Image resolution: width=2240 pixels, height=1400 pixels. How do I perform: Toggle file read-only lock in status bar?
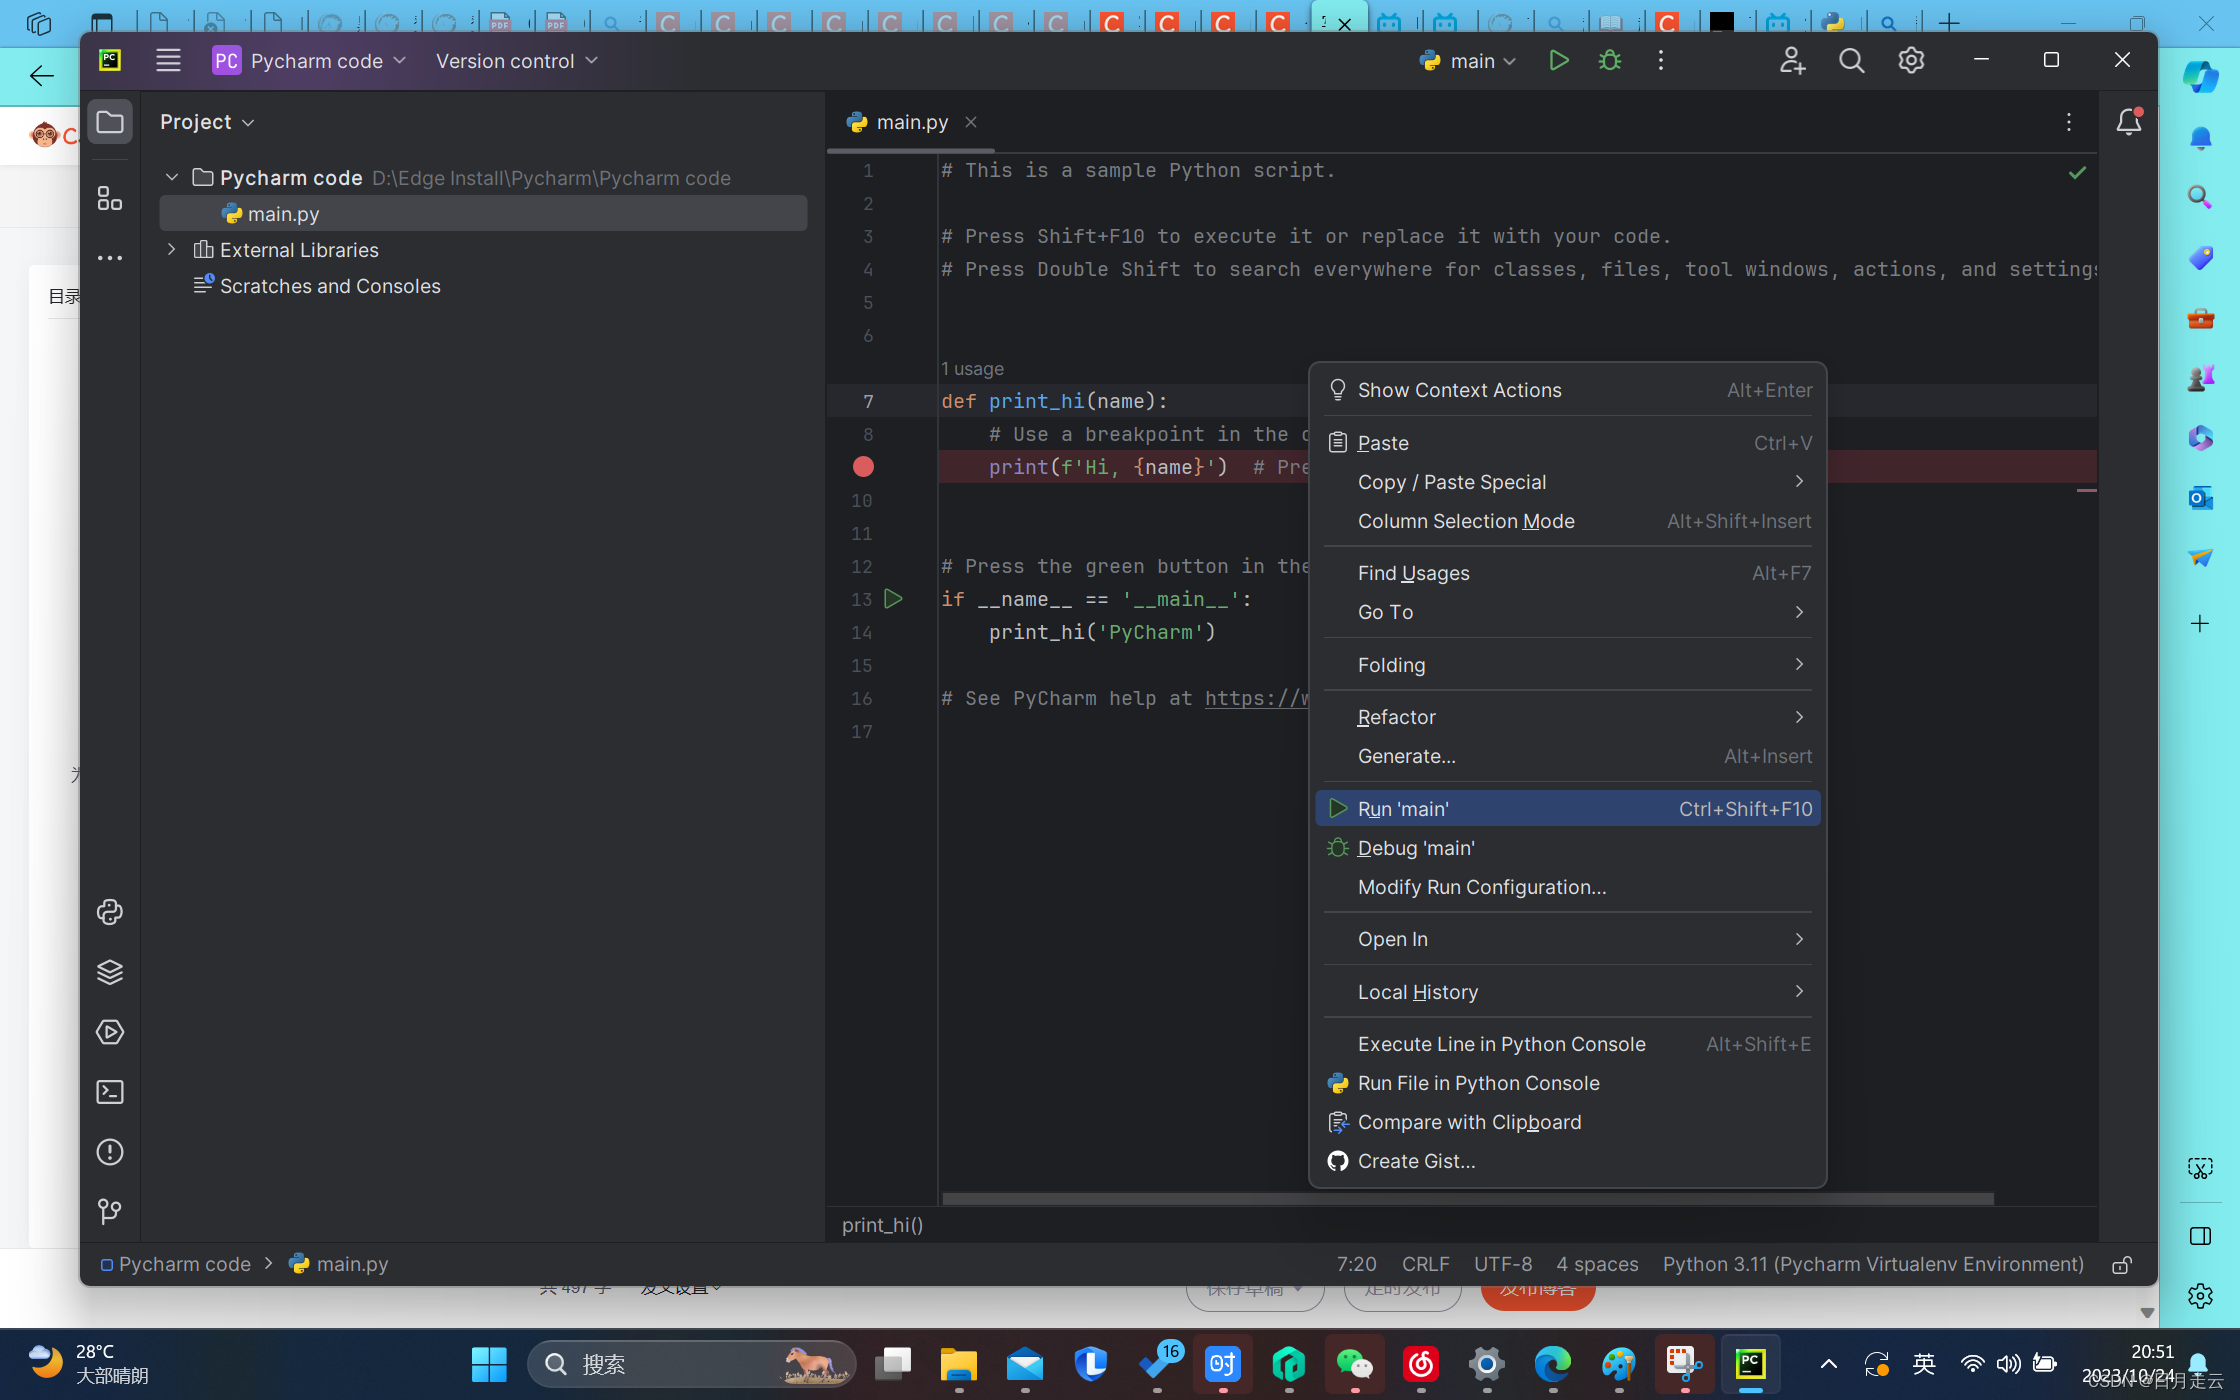click(x=2121, y=1265)
